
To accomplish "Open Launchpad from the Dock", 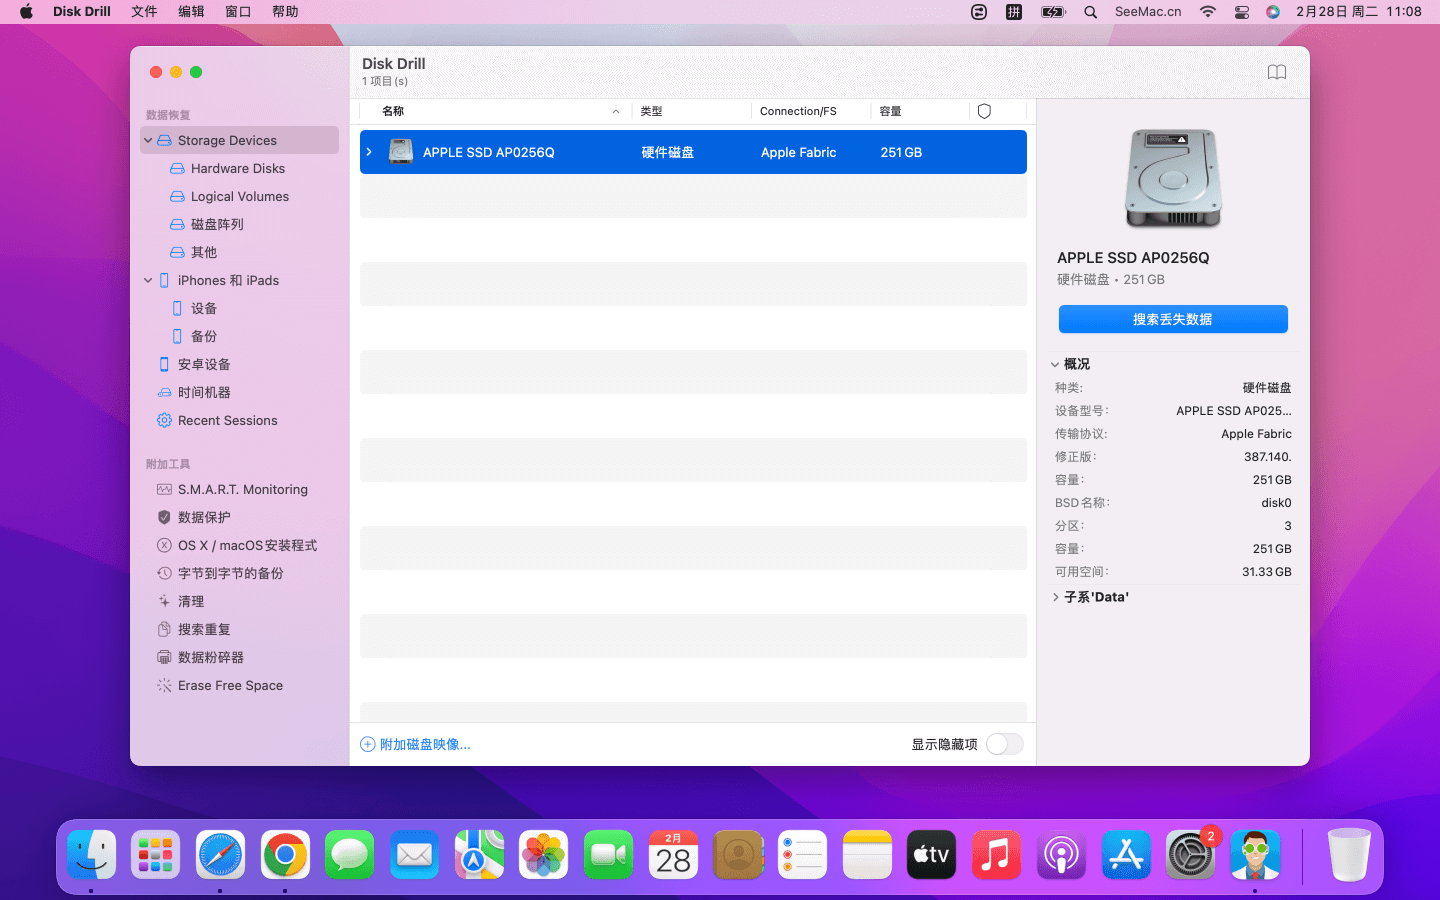I will 155,855.
